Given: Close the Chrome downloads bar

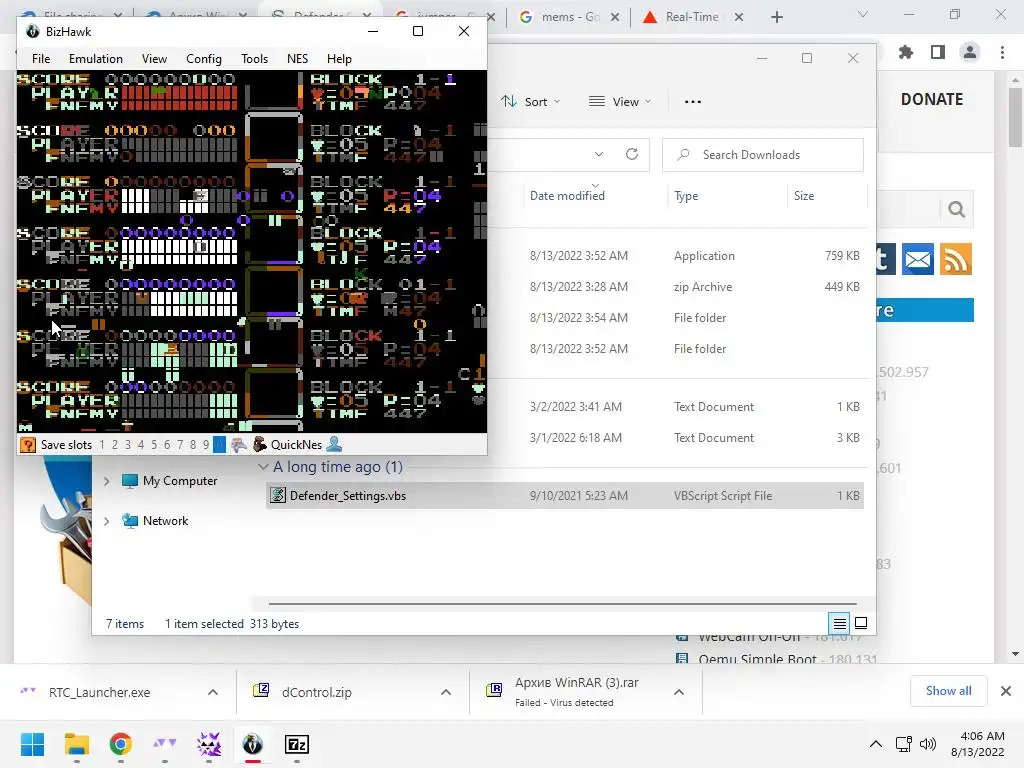Looking at the screenshot, I should 1006,691.
